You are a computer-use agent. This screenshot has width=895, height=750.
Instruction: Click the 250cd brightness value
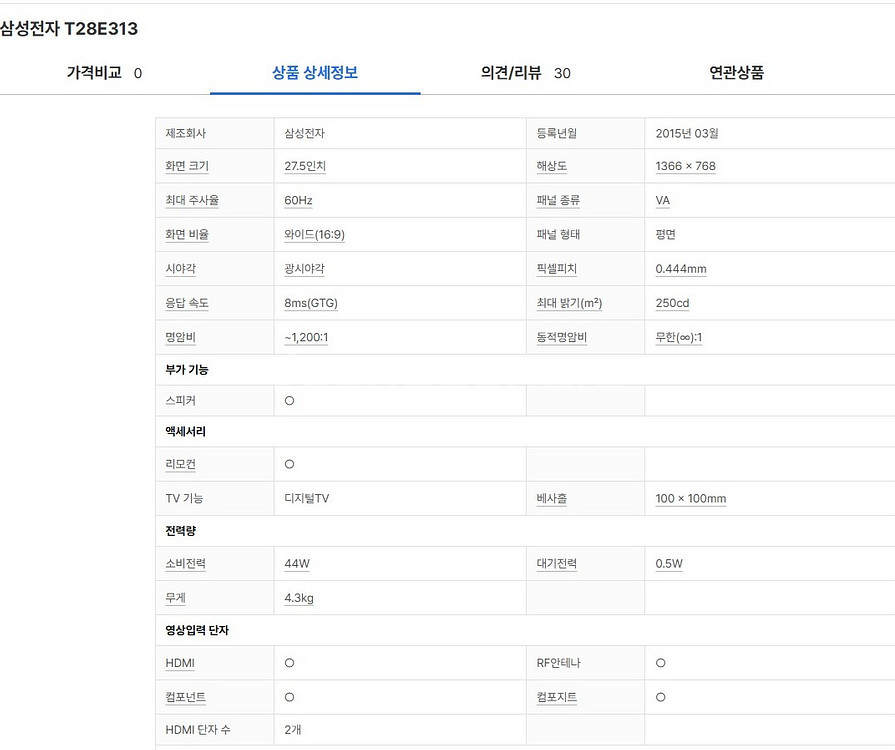tap(672, 303)
